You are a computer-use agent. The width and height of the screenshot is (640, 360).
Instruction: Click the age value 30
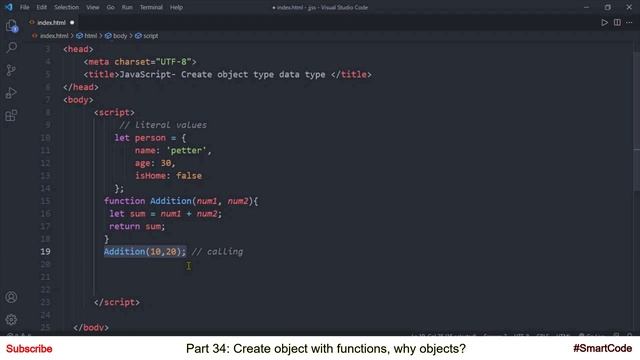tap(166, 163)
